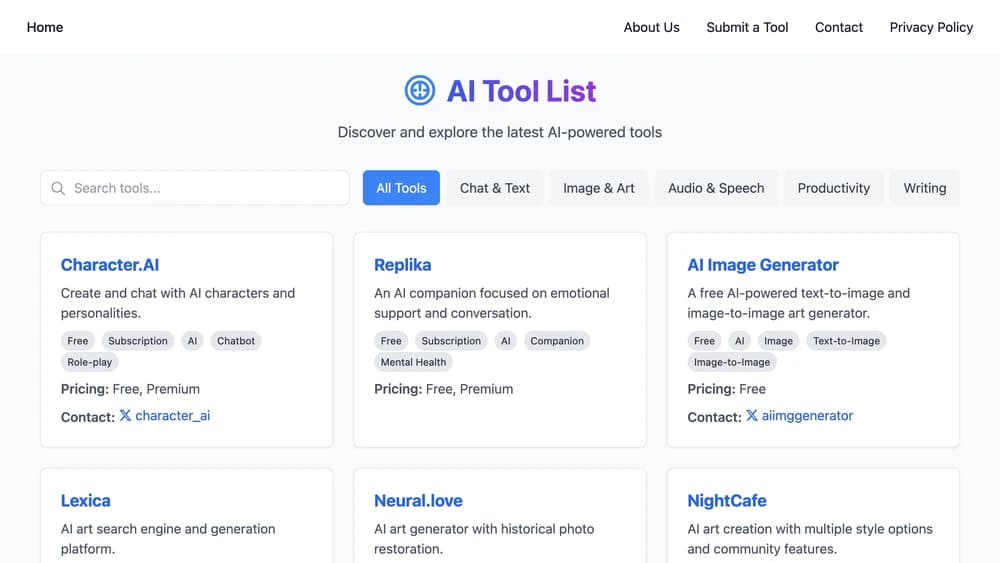This screenshot has height=563, width=1000.
Task: Click Free tag on Replika card
Action: point(391,340)
